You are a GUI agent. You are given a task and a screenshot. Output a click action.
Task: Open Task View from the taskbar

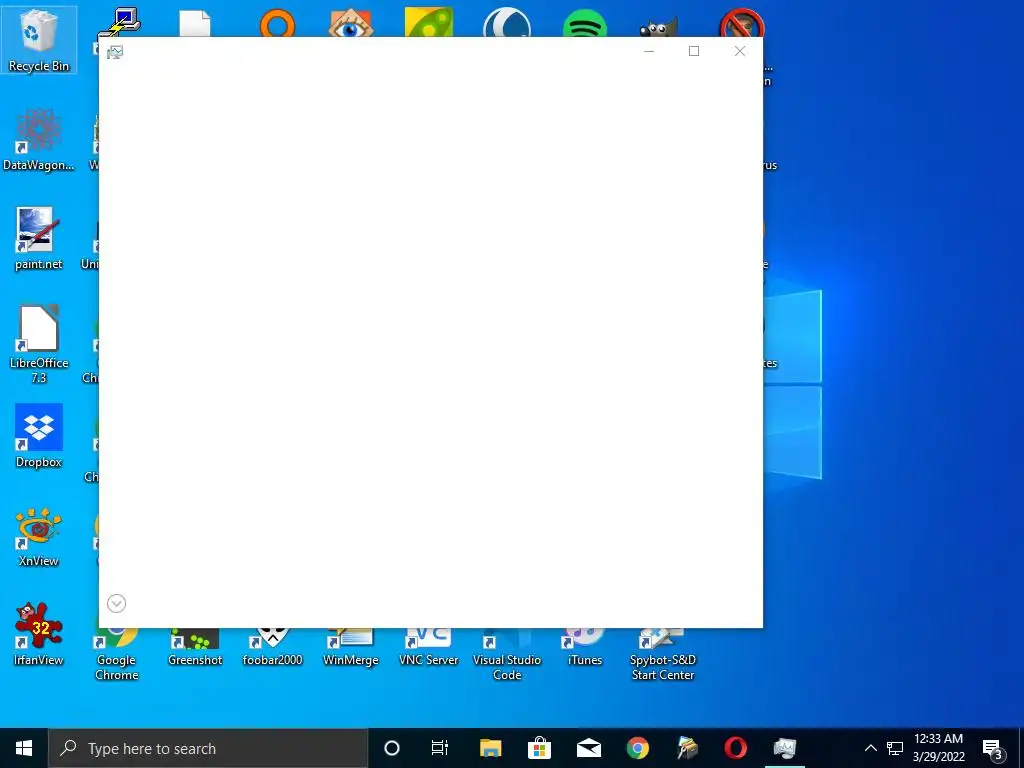440,748
